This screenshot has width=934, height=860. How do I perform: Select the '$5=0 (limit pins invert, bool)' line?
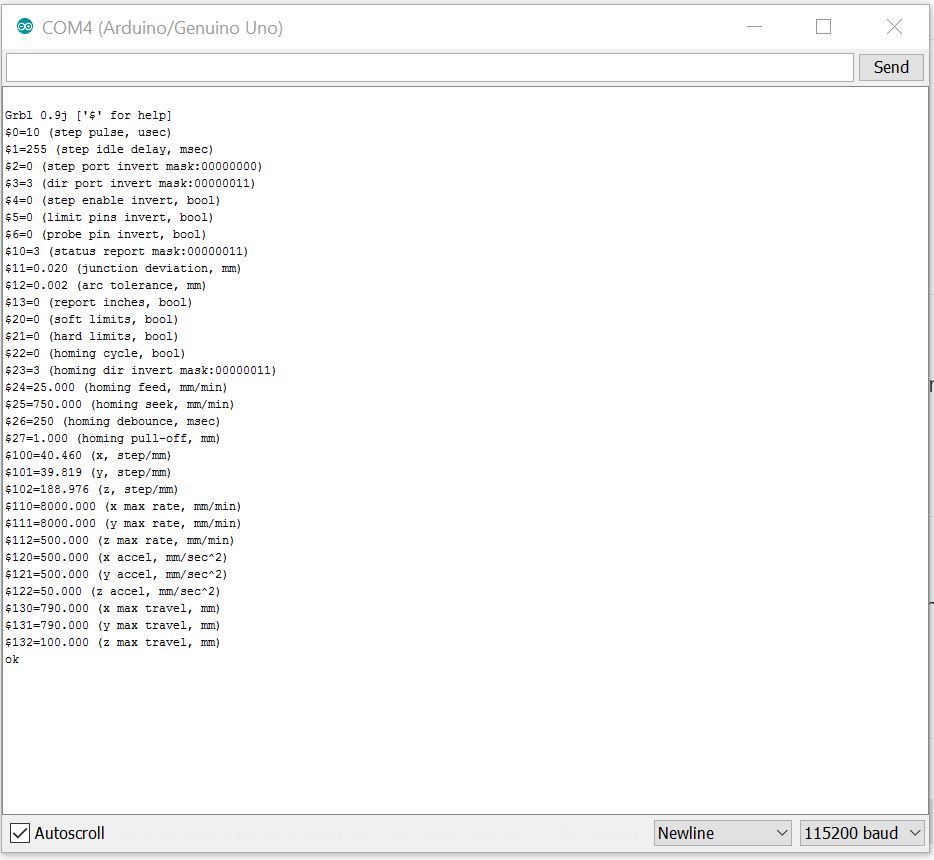click(x=109, y=217)
